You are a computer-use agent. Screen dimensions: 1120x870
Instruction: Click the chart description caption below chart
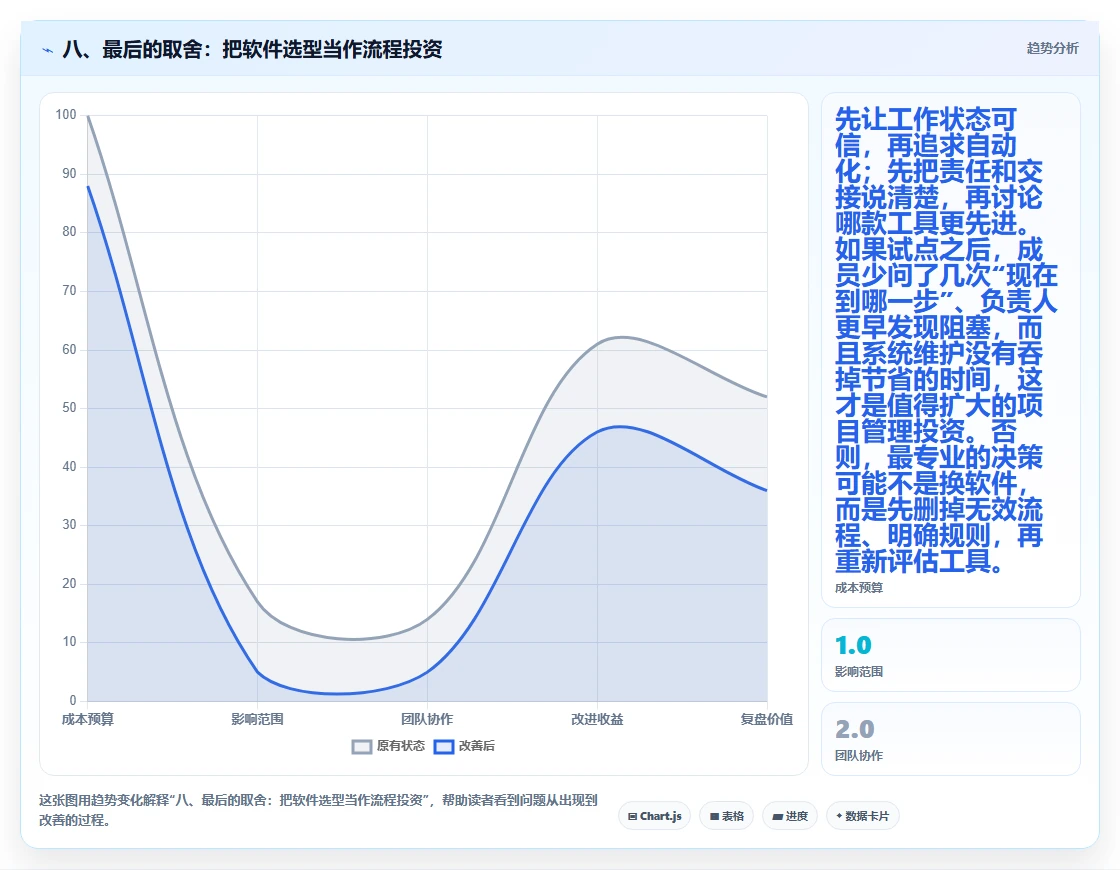[318, 810]
